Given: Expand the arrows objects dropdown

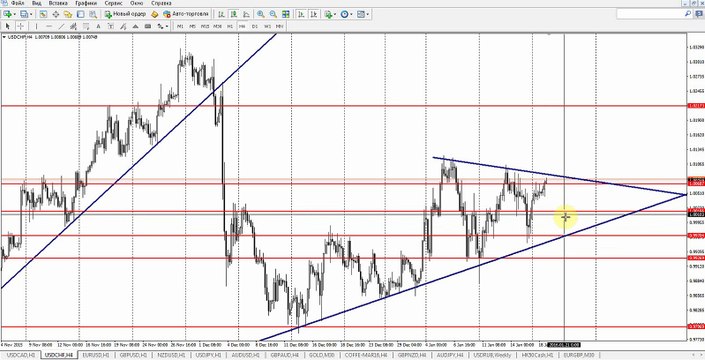Looking at the screenshot, I should [x=167, y=27].
